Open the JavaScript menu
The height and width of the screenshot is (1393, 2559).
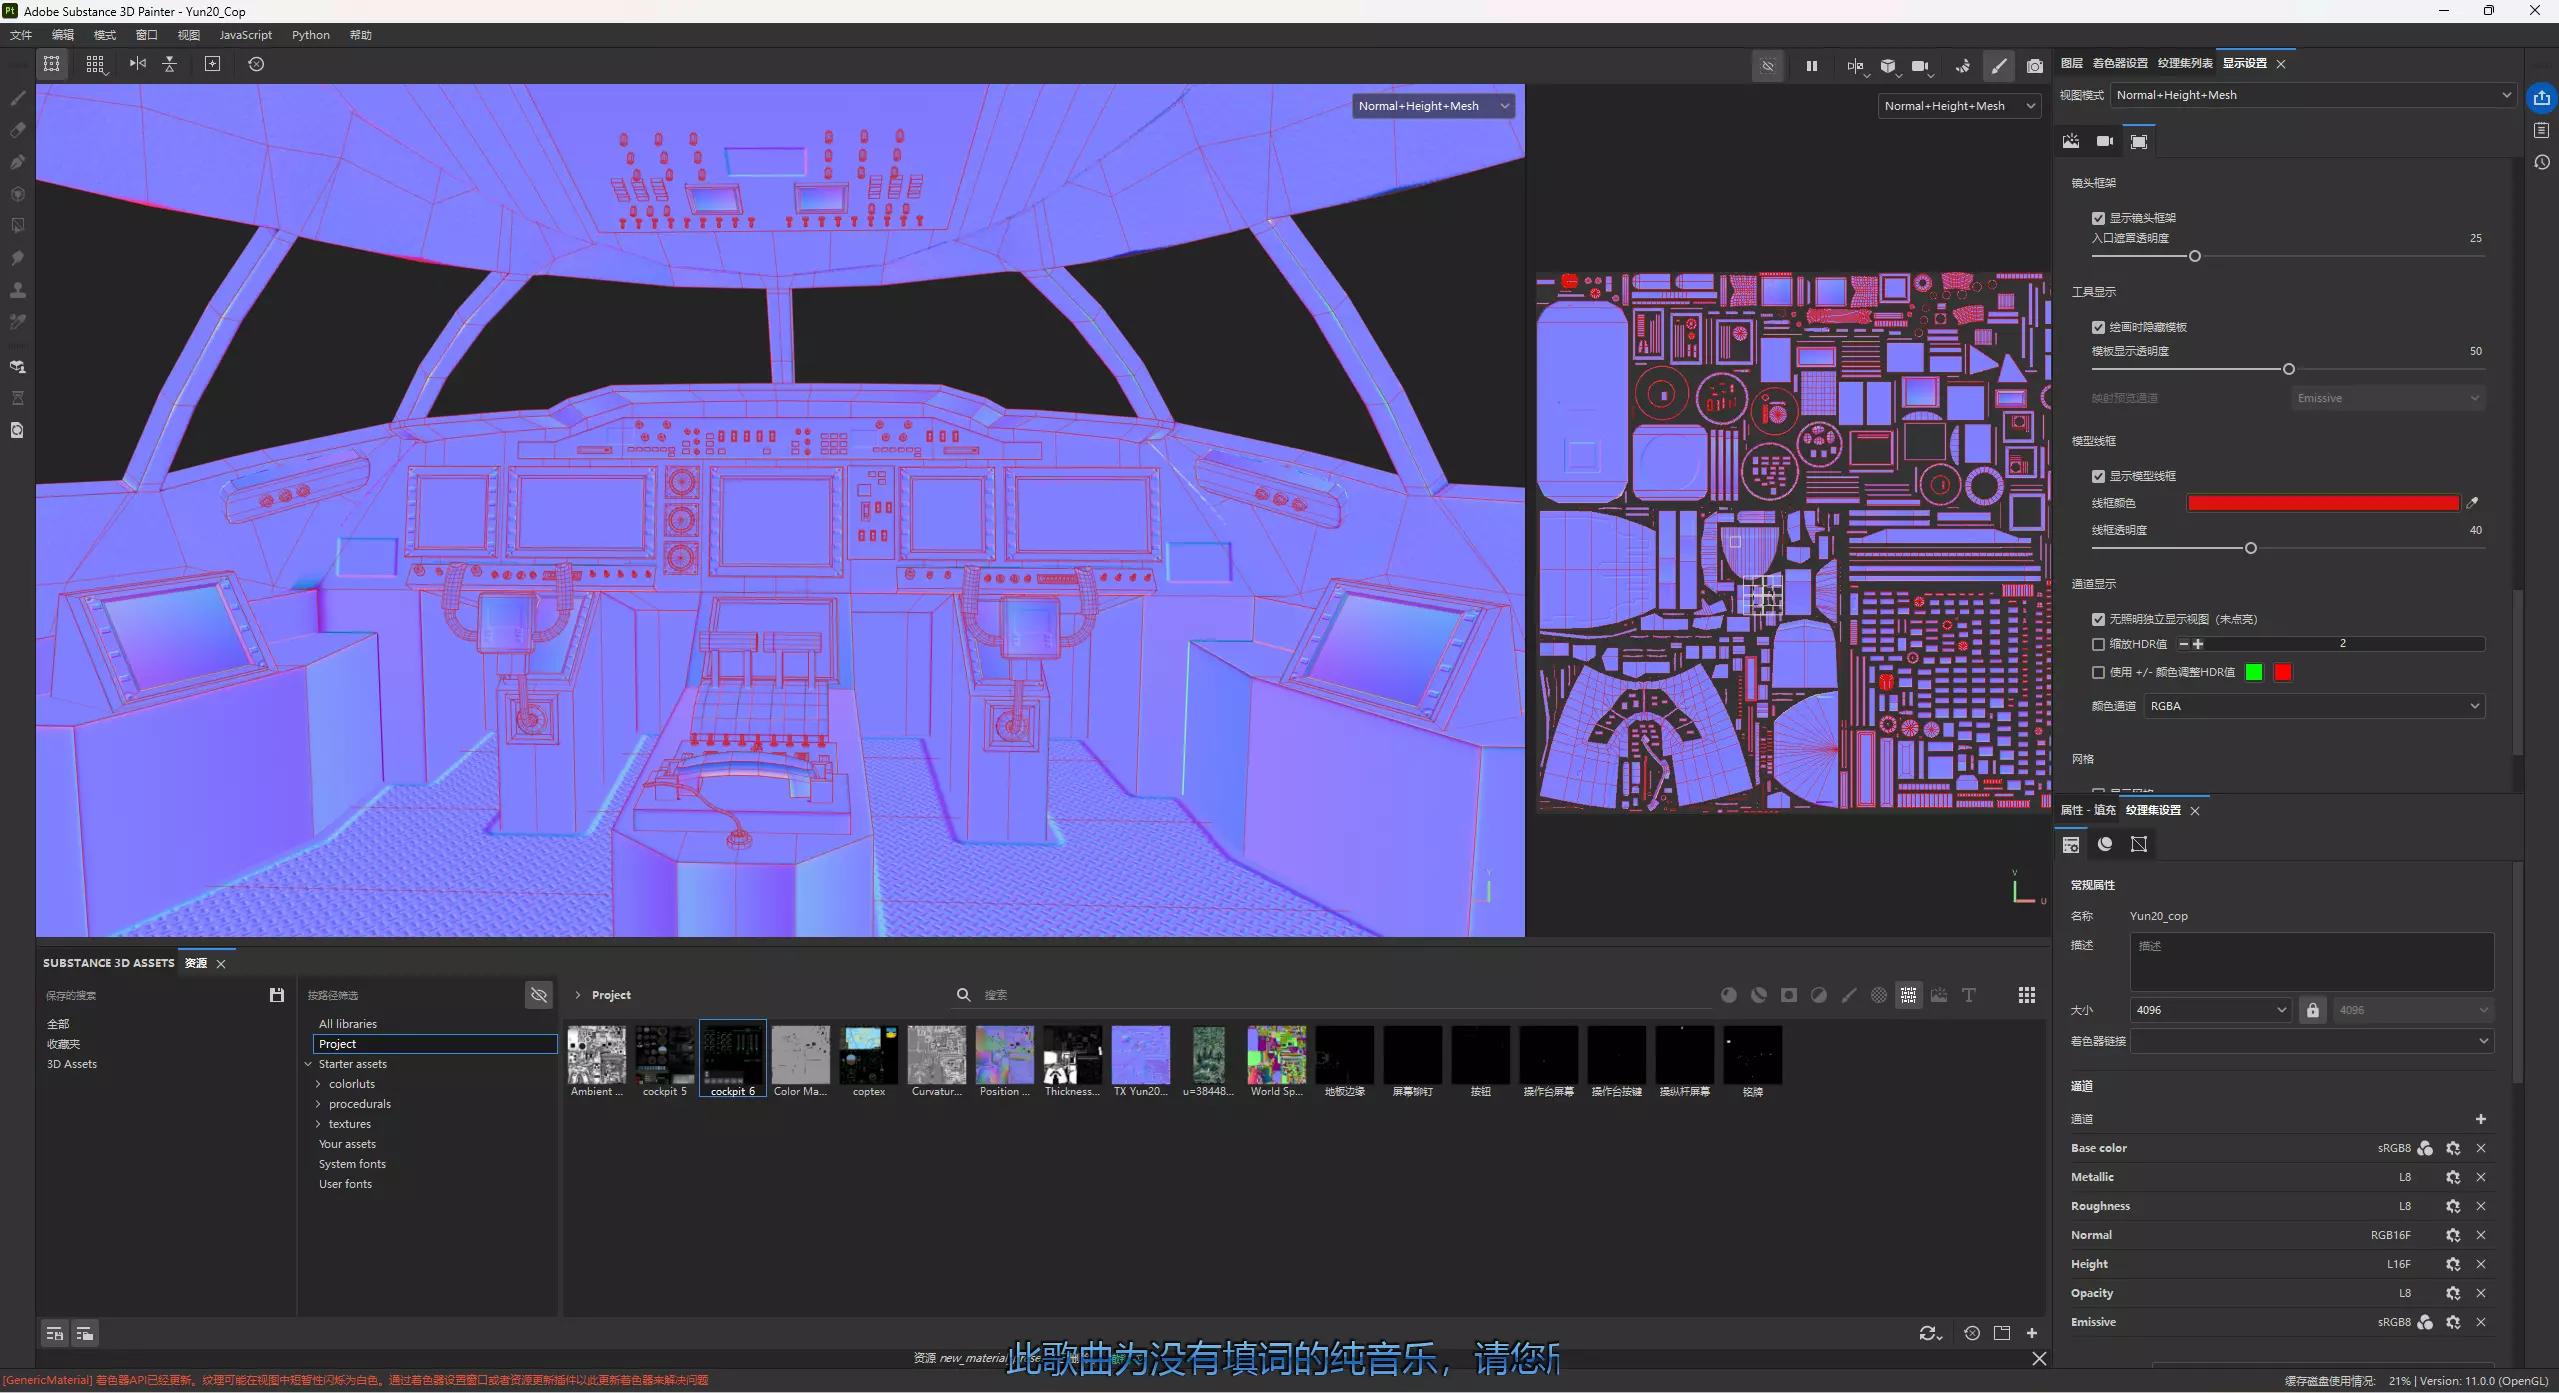[x=245, y=35]
